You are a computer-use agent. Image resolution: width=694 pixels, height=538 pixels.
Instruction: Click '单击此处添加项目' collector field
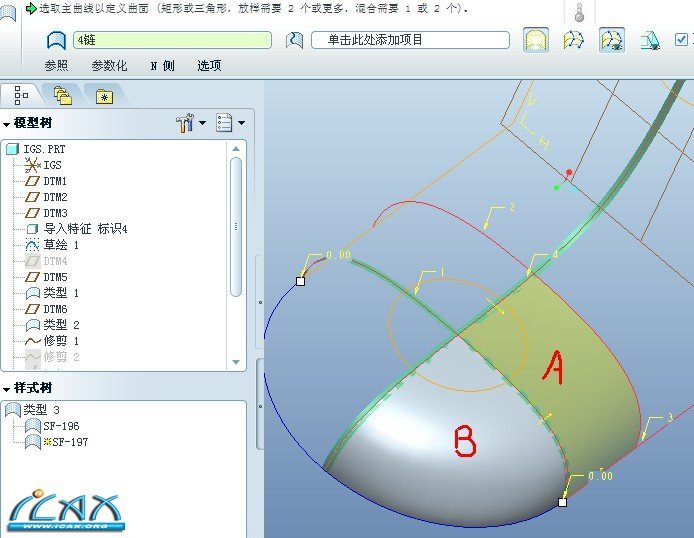(x=410, y=40)
